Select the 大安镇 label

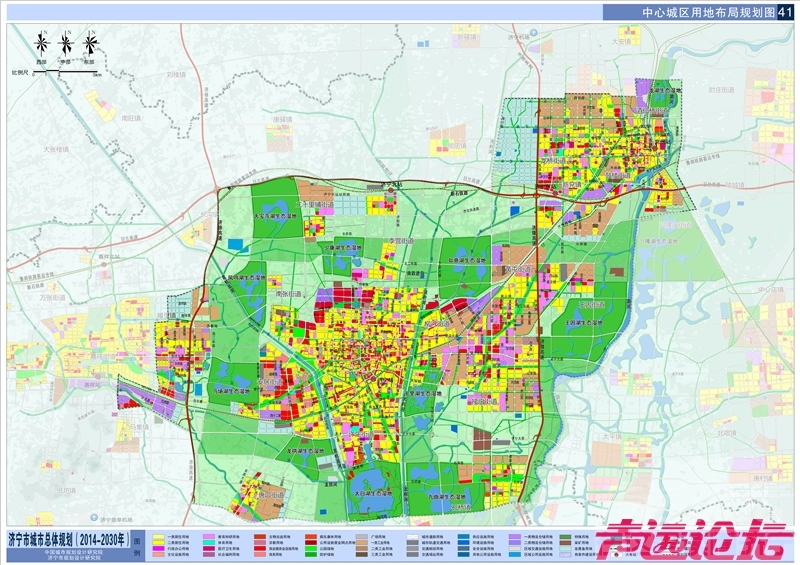click(623, 42)
